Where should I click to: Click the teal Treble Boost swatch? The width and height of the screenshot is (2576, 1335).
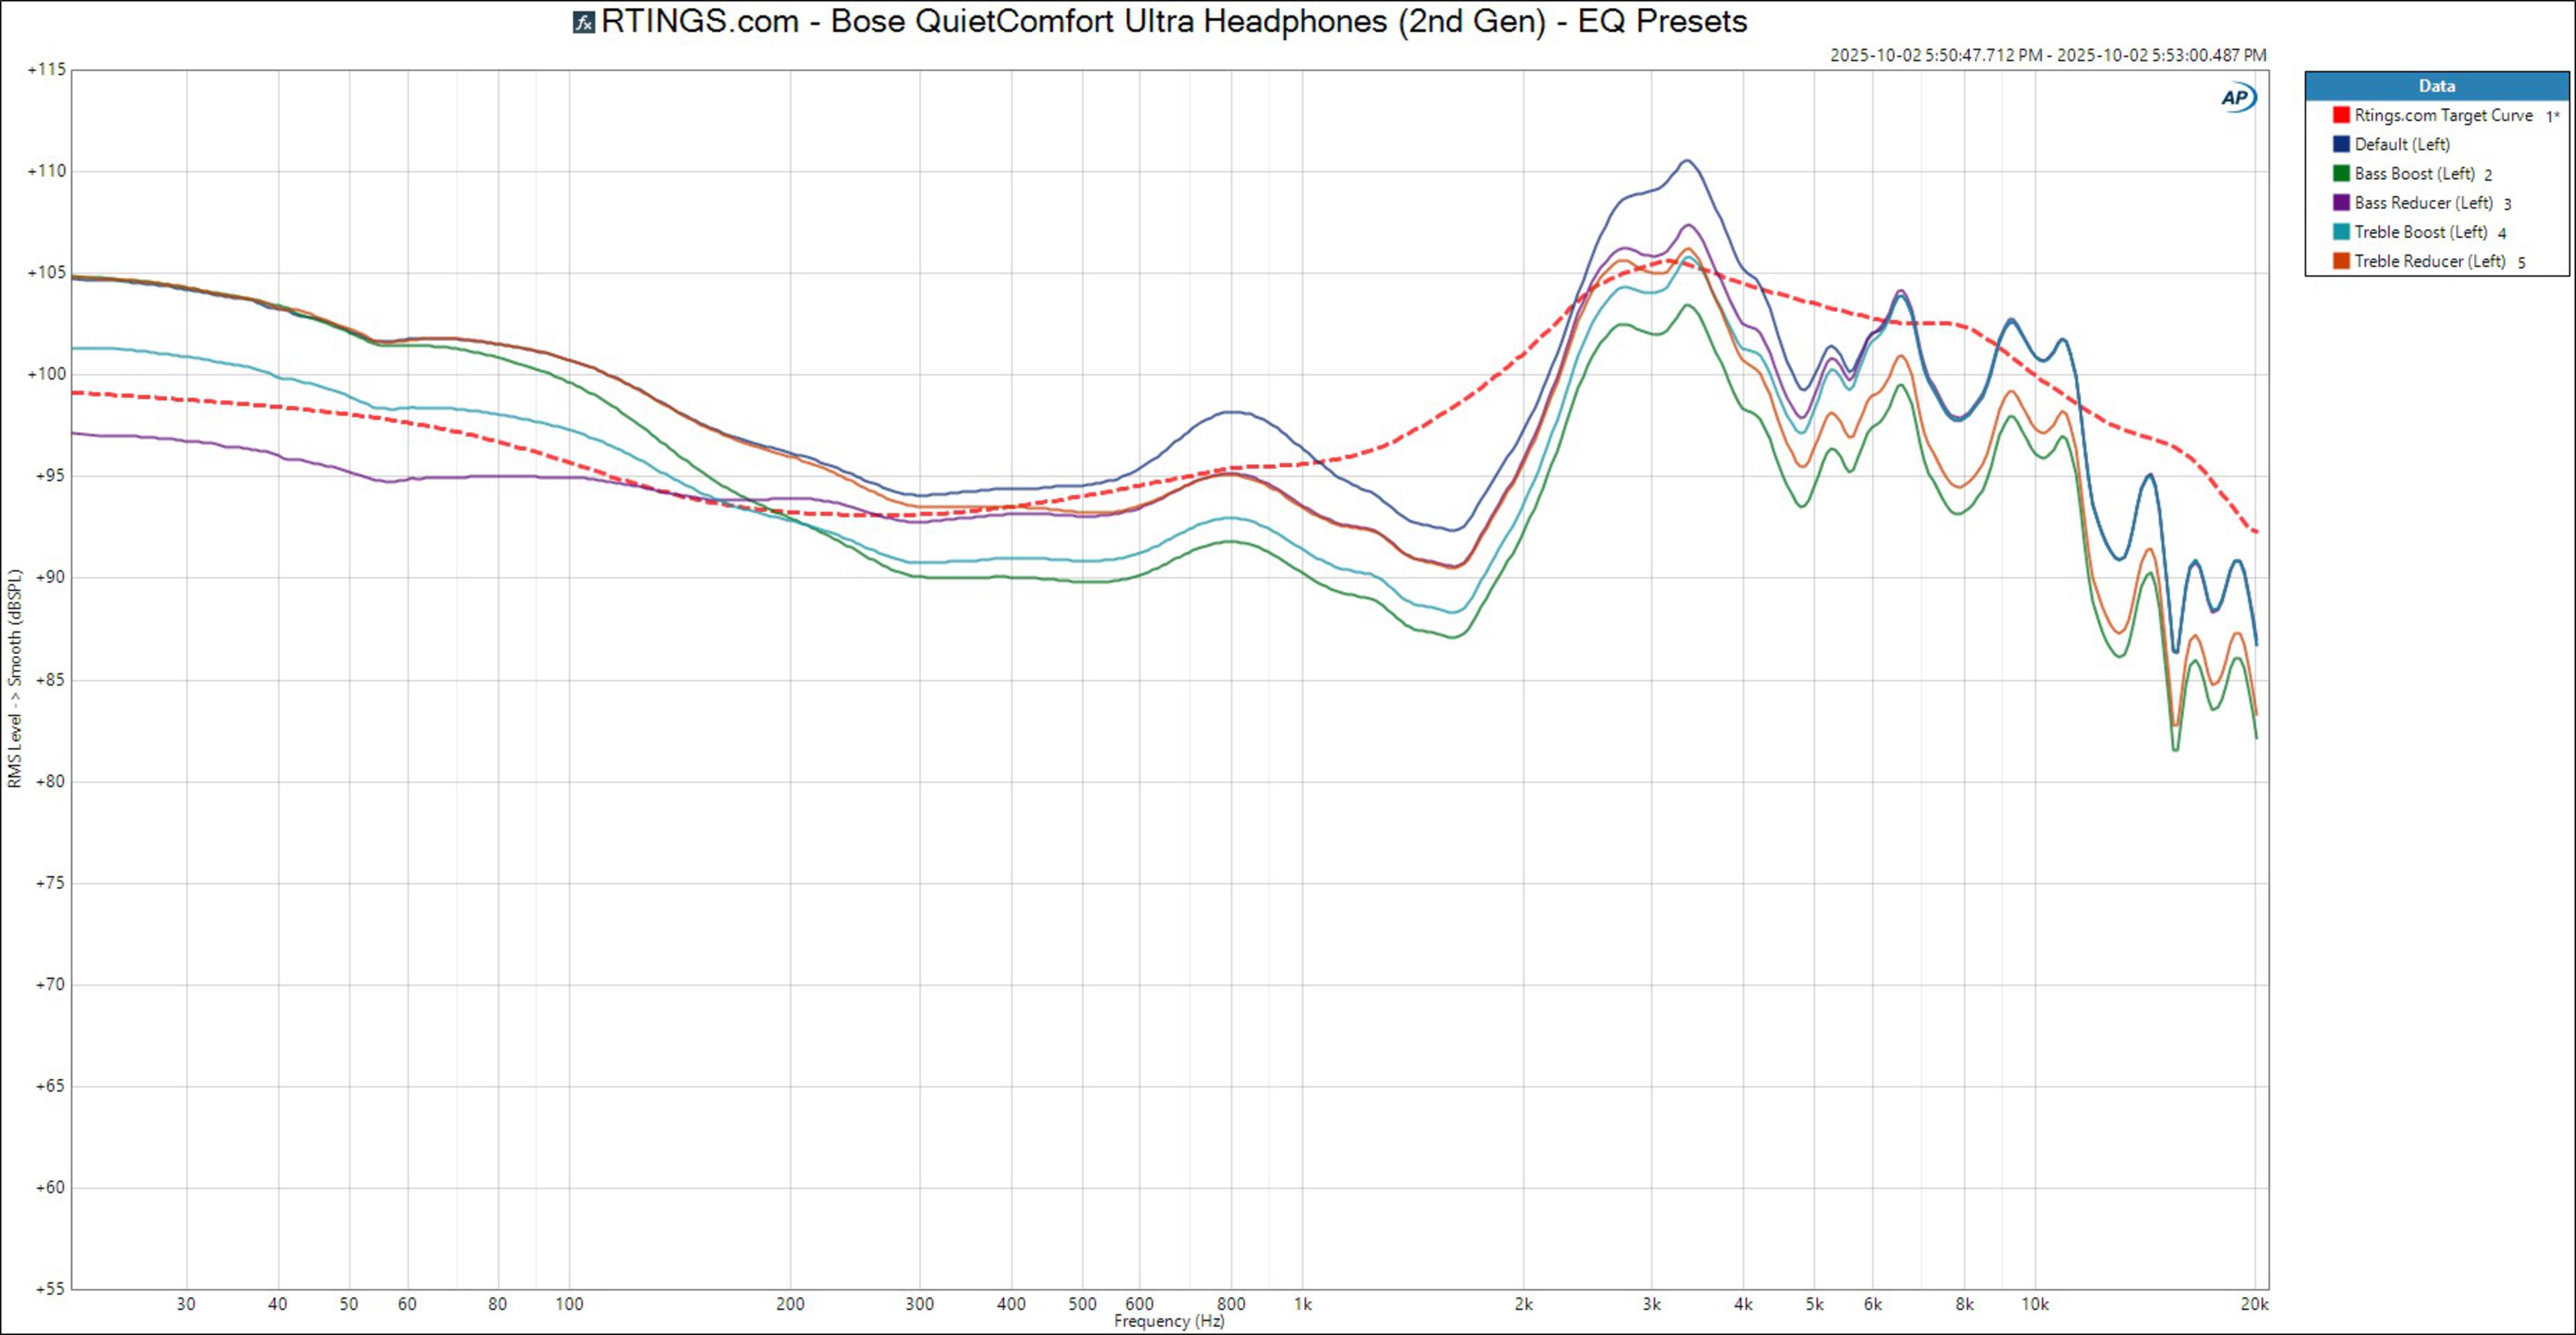(x=2341, y=232)
